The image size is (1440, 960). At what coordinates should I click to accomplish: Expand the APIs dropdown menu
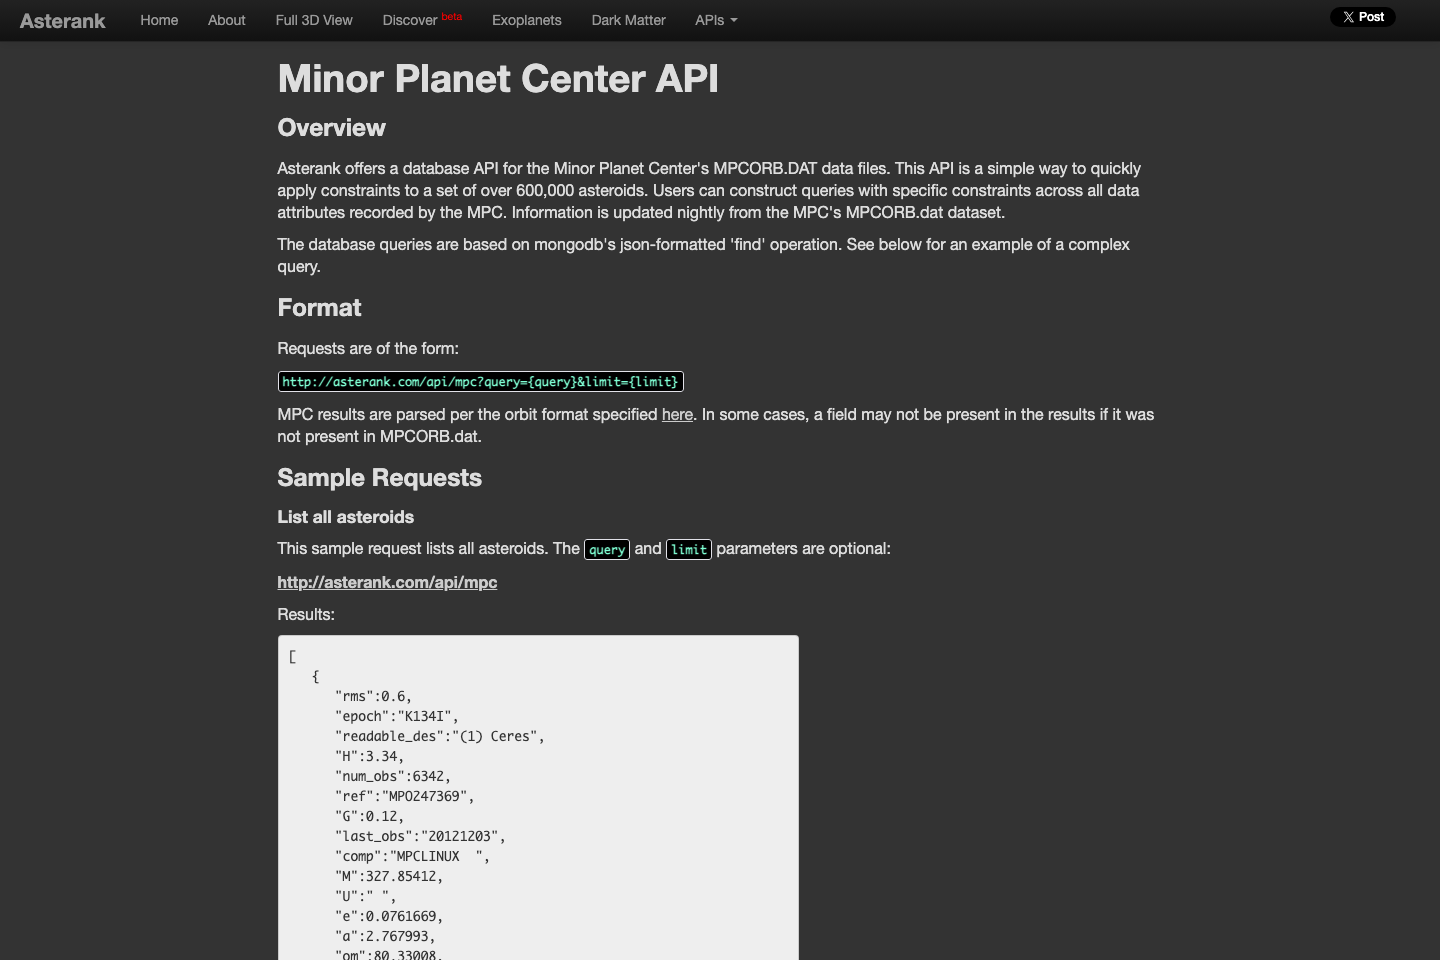[x=711, y=20]
